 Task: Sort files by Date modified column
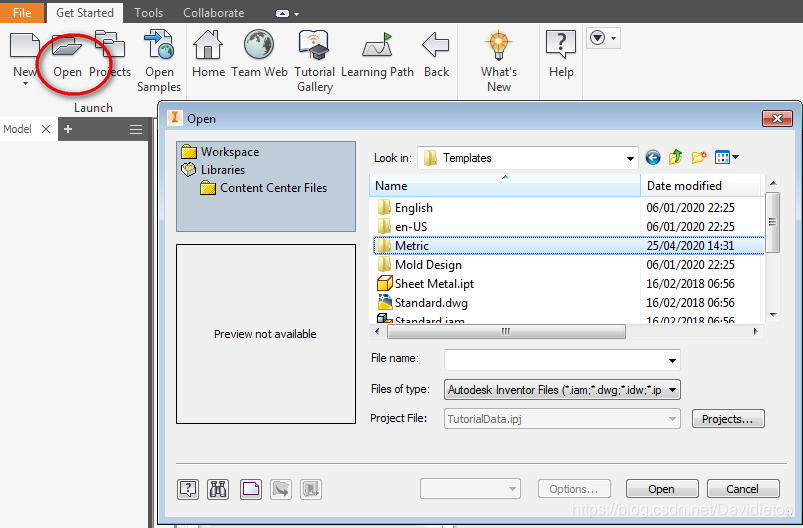[701, 185]
